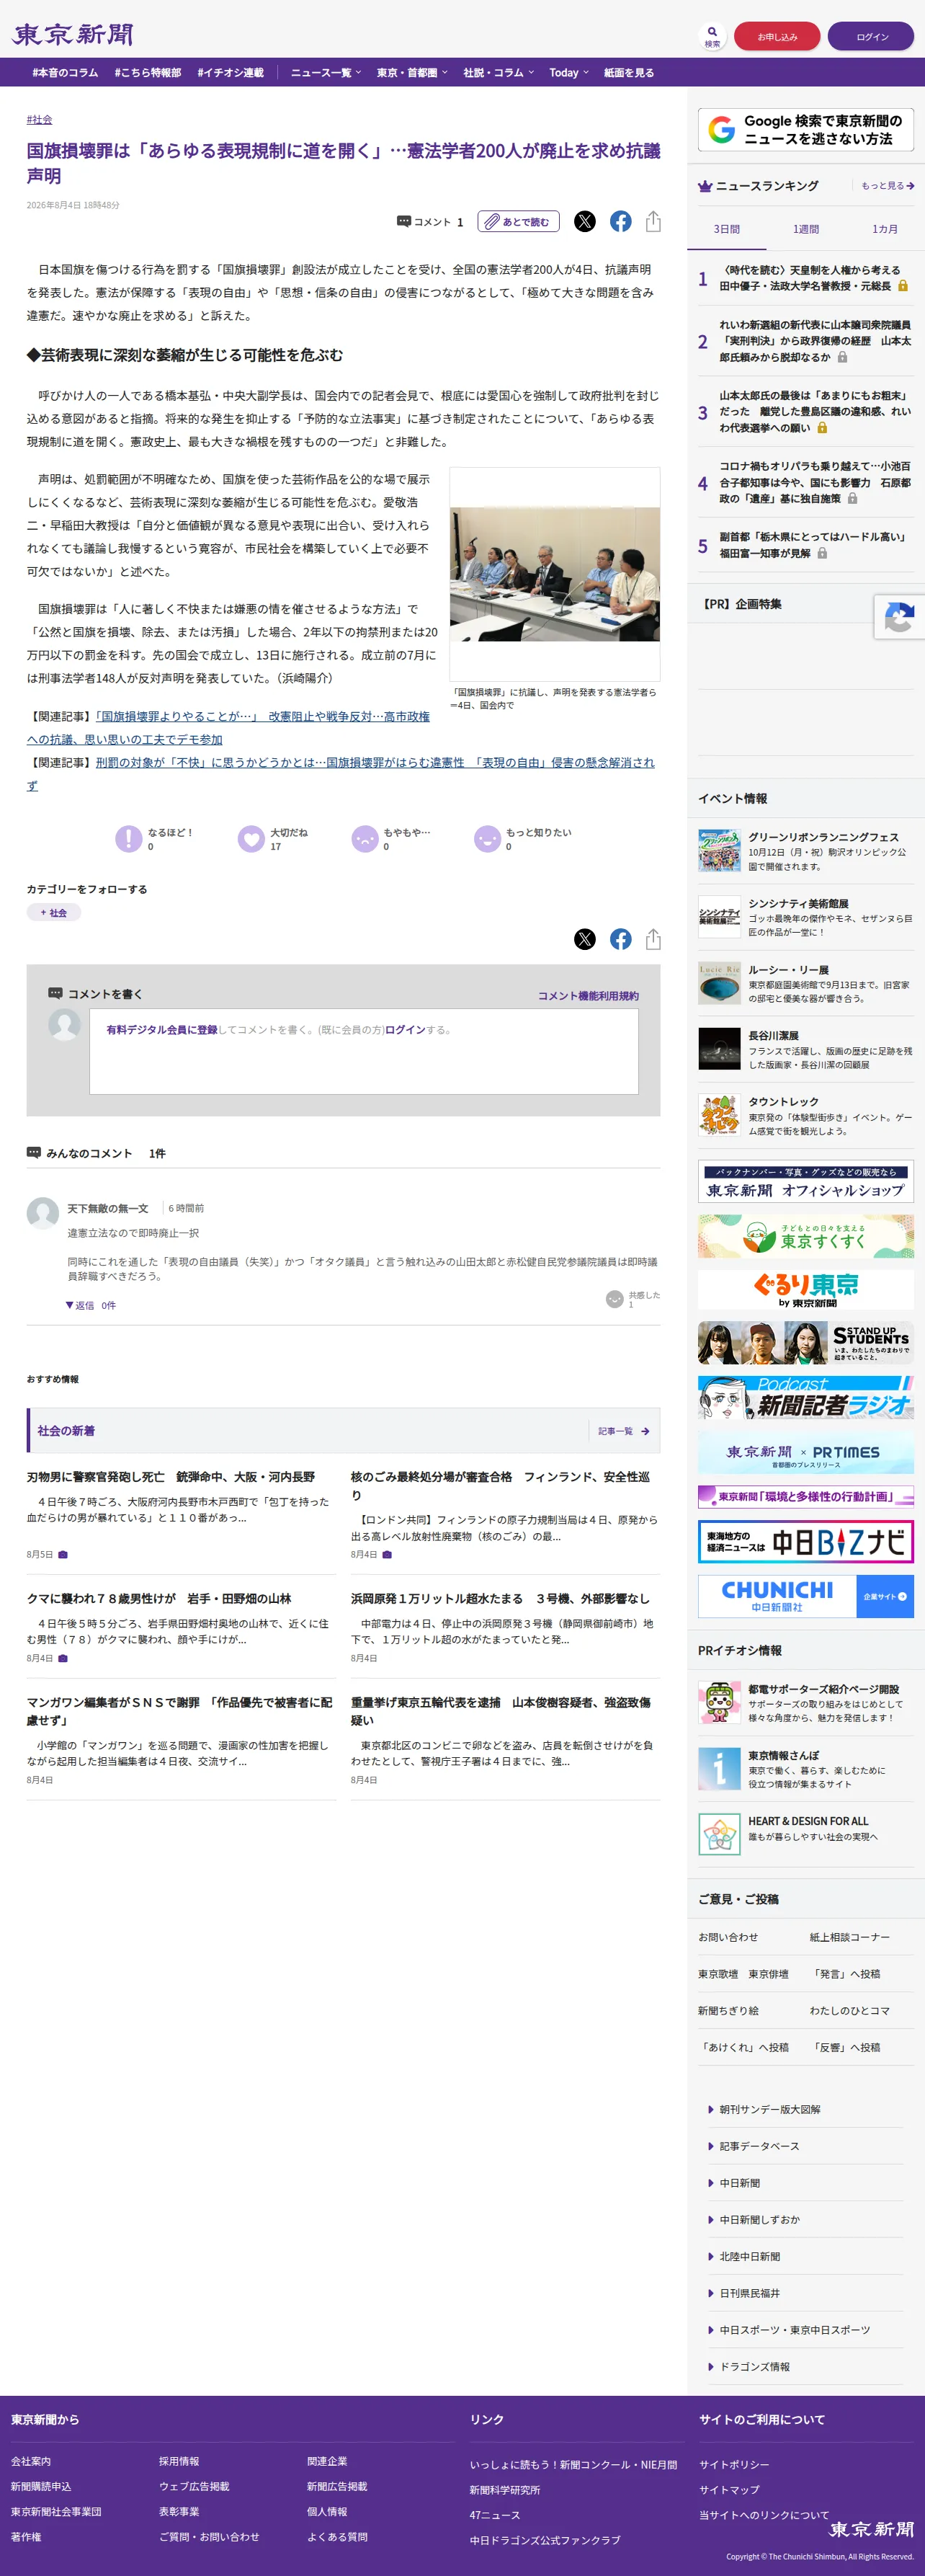
Task: Open the ルーシー・リー展 event thumbnail
Action: pyautogui.click(x=719, y=983)
